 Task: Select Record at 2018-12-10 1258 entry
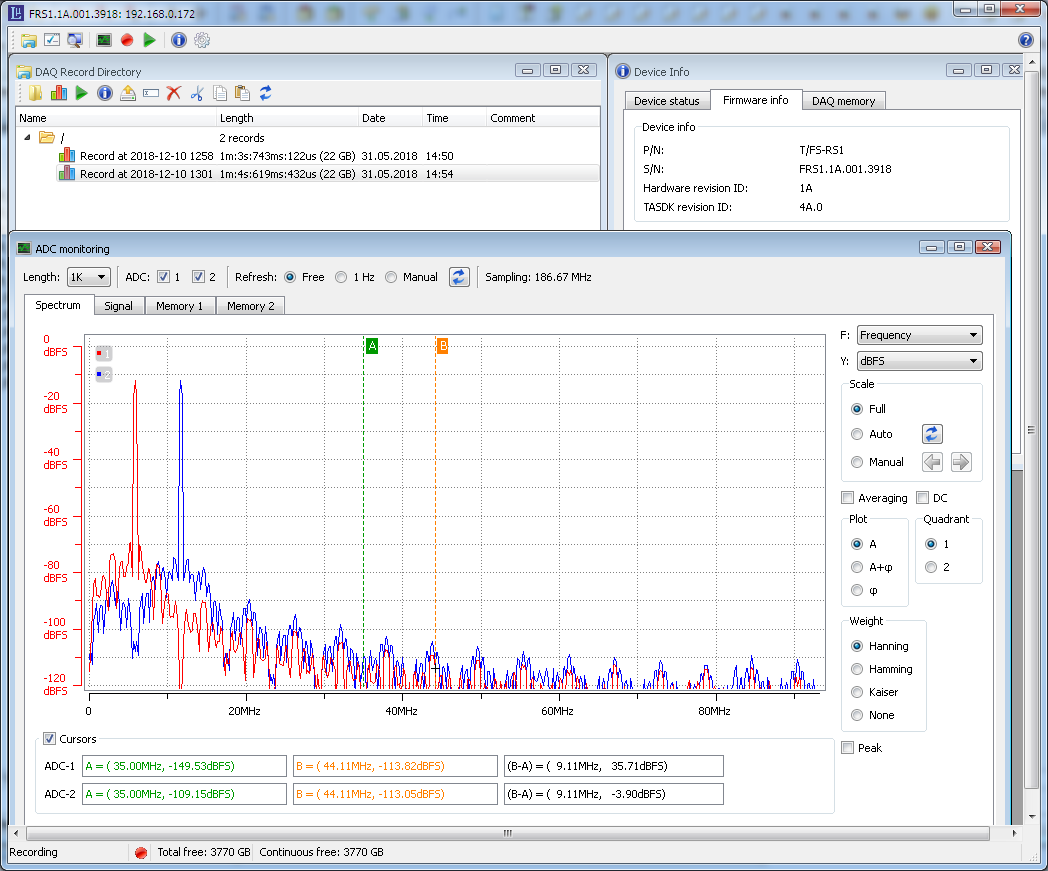point(146,156)
